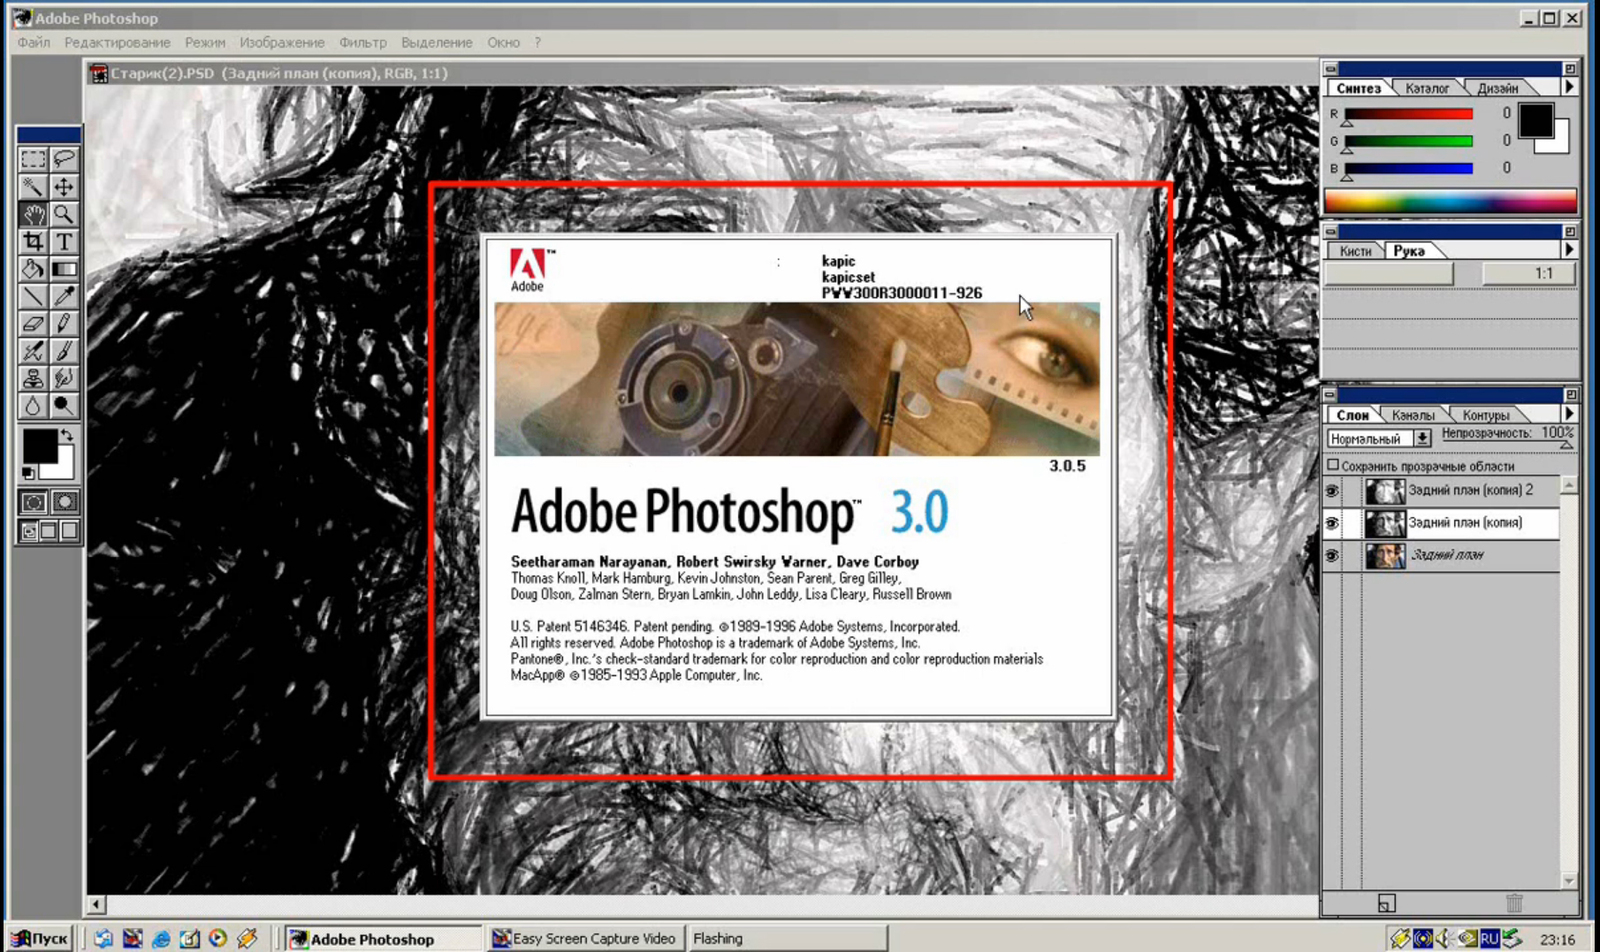The height and width of the screenshot is (952, 1600).
Task: Open the Кисти panel flyout menu arrow
Action: 1569,250
